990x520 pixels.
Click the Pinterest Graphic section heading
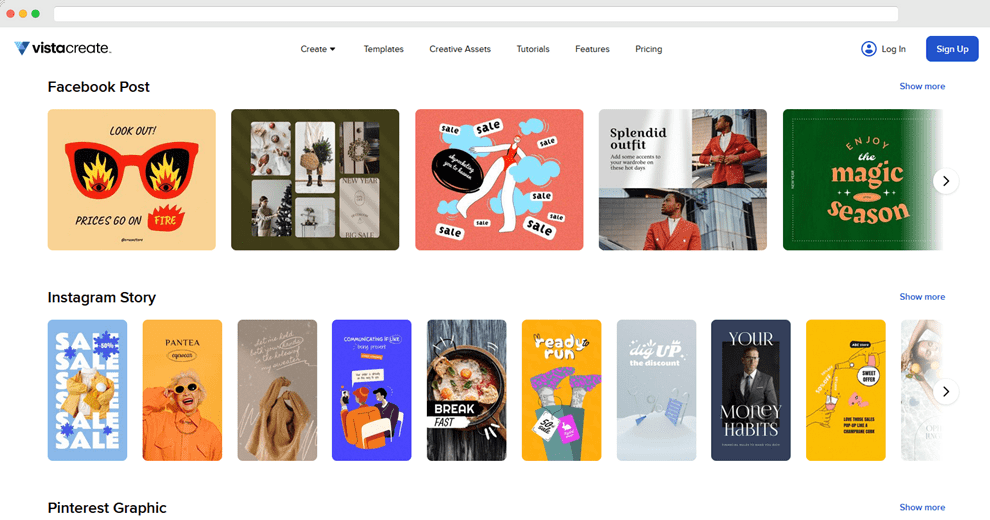[107, 508]
